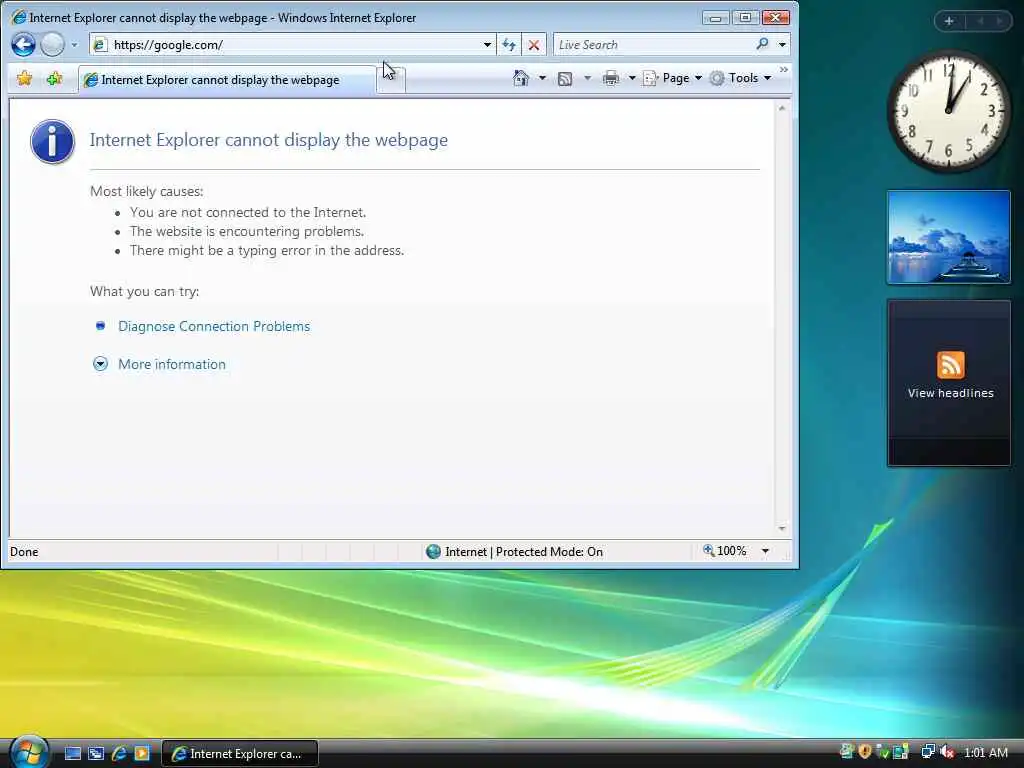The width and height of the screenshot is (1024, 768).
Task: Expand the Home button dropdown arrow
Action: coord(542,78)
